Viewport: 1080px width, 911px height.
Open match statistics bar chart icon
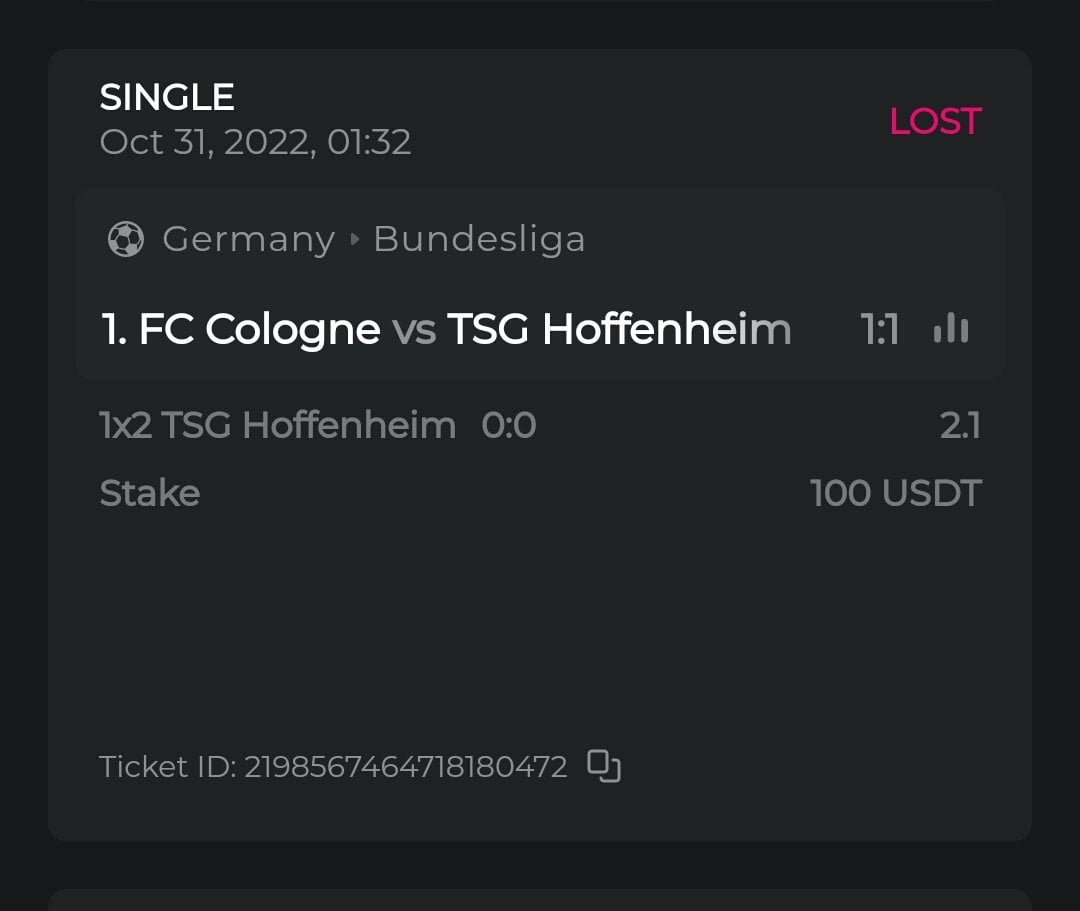pyautogui.click(x=950, y=329)
